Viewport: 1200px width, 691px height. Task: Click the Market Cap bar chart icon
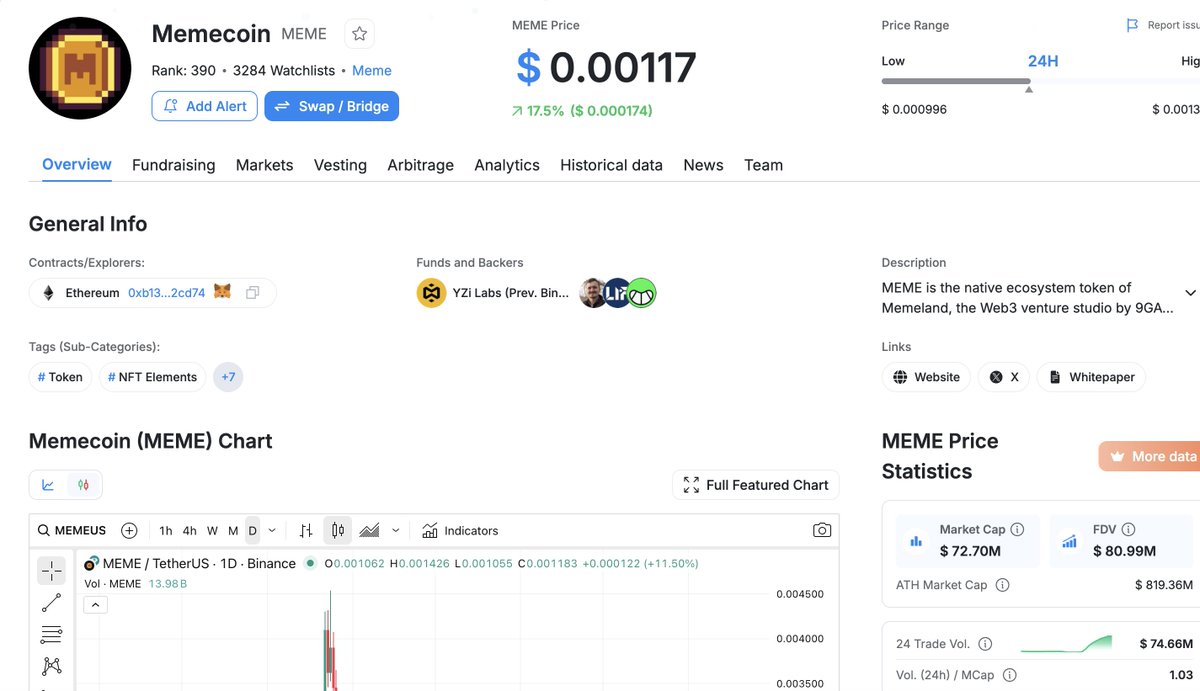(x=916, y=541)
